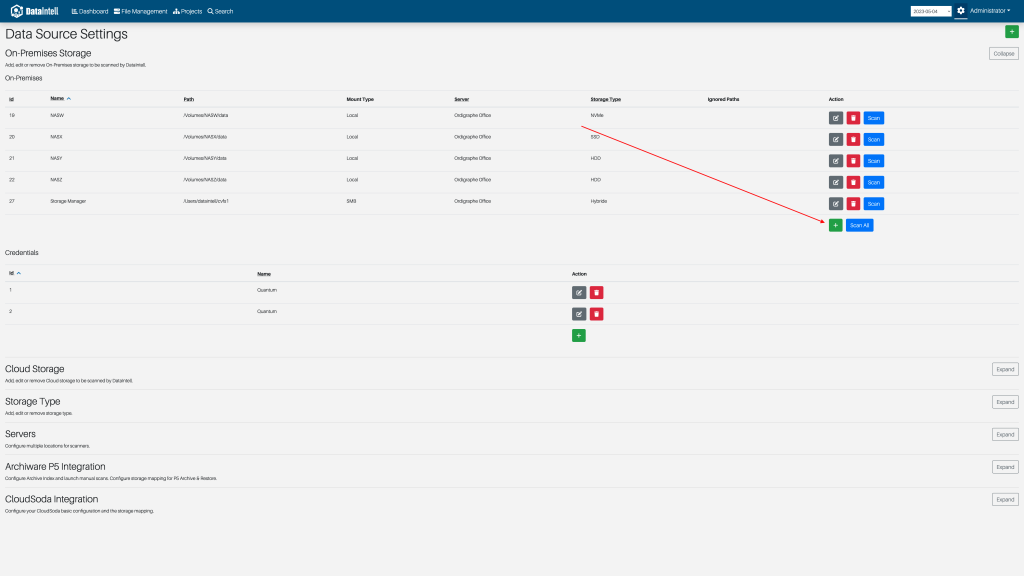Edit the Storage Manager entry
The image size is (1024, 576).
tap(835, 204)
